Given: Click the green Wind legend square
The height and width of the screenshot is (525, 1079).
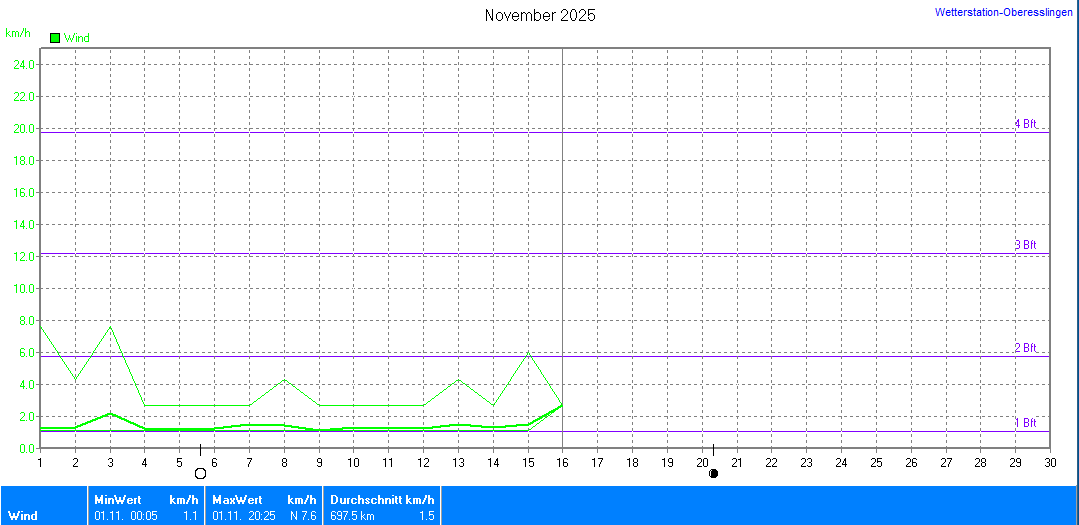Looking at the screenshot, I should pyautogui.click(x=55, y=38).
